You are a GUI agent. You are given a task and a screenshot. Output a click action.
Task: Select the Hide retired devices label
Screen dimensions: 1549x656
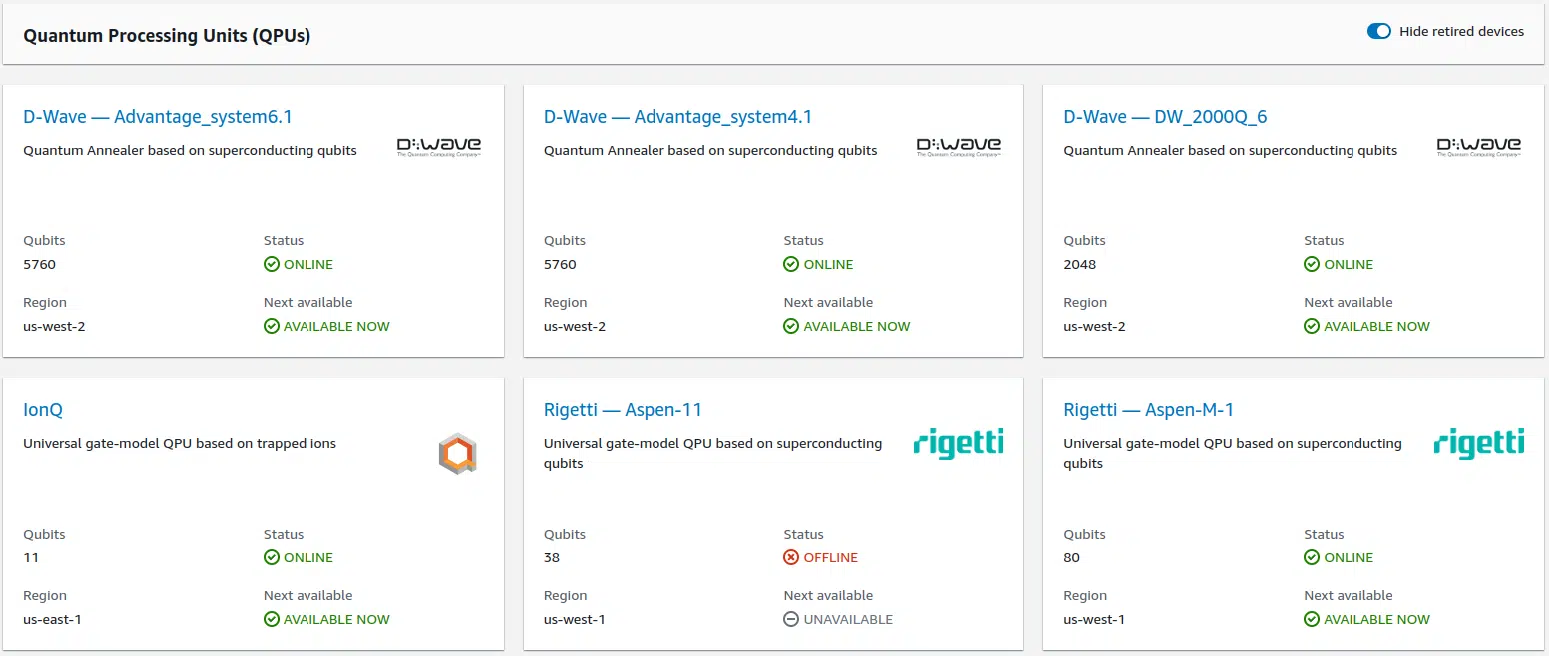[x=1461, y=31]
